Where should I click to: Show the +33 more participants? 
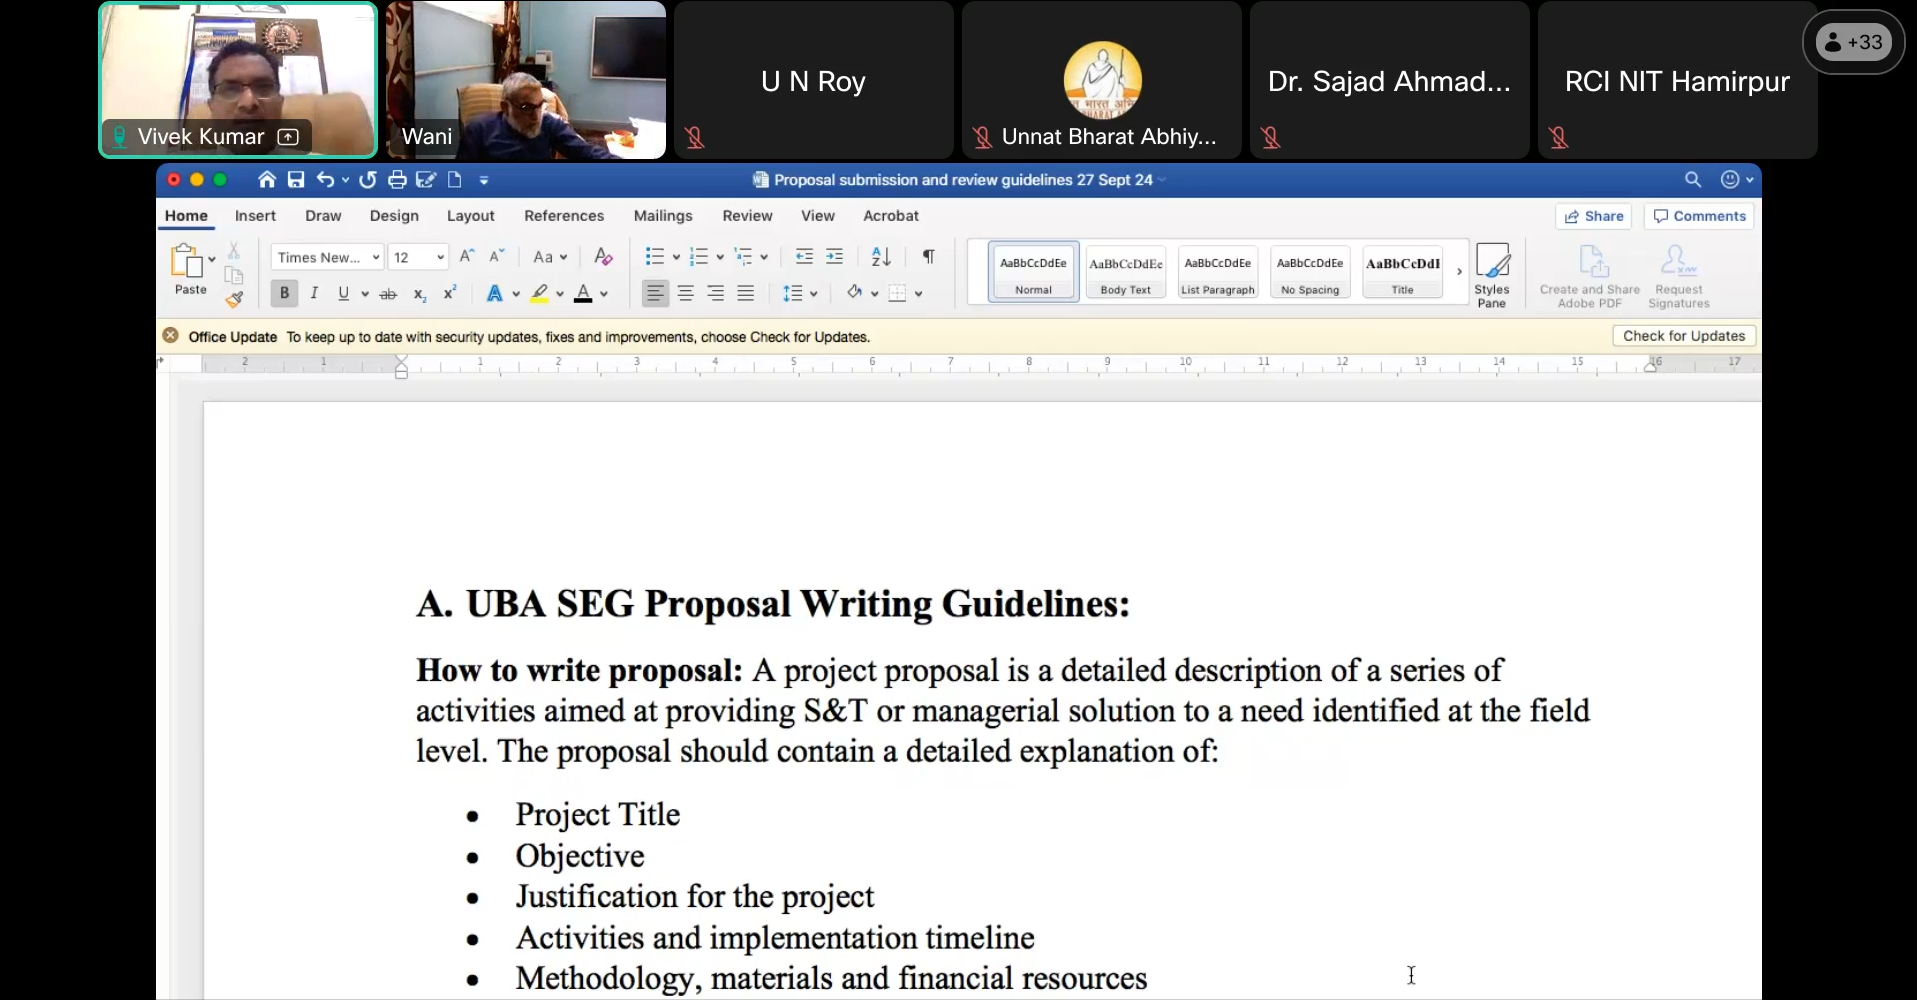click(x=1854, y=42)
